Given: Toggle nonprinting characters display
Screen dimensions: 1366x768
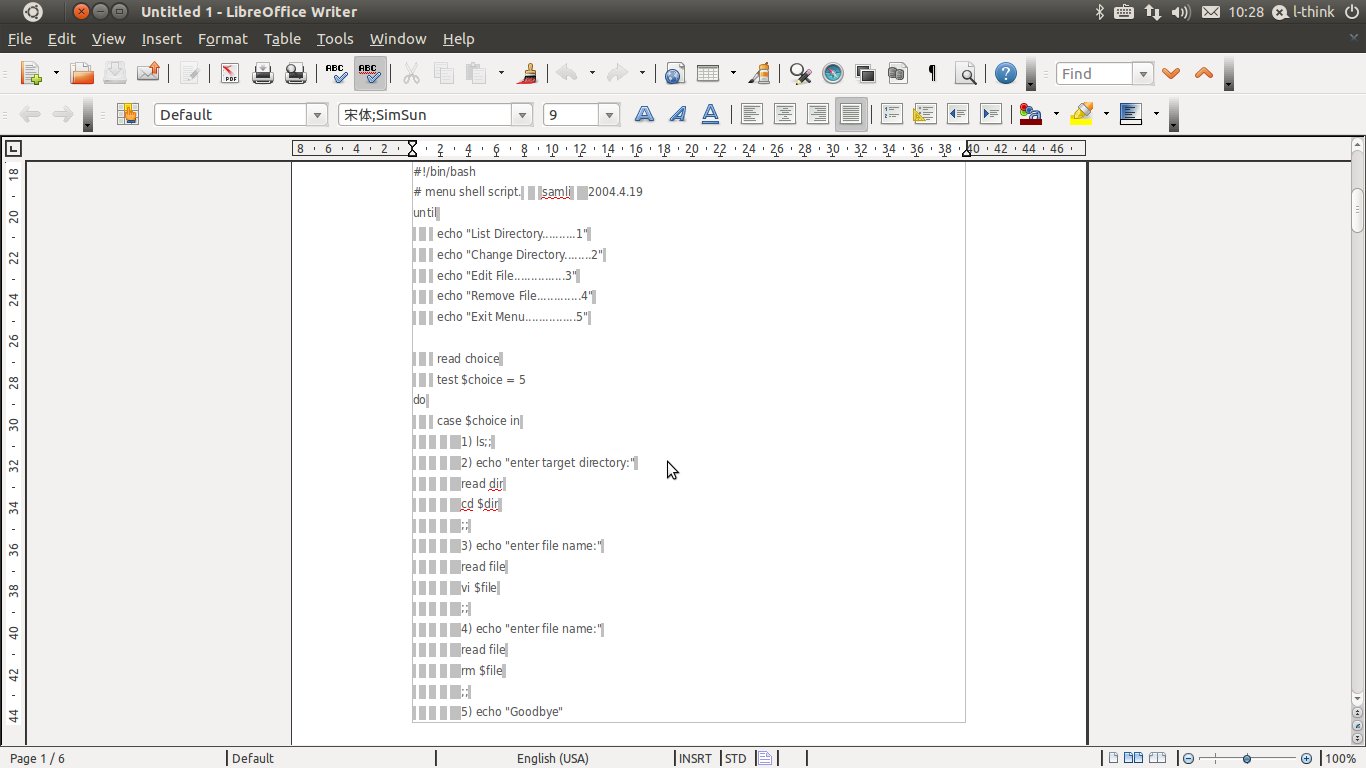Looking at the screenshot, I should point(932,73).
